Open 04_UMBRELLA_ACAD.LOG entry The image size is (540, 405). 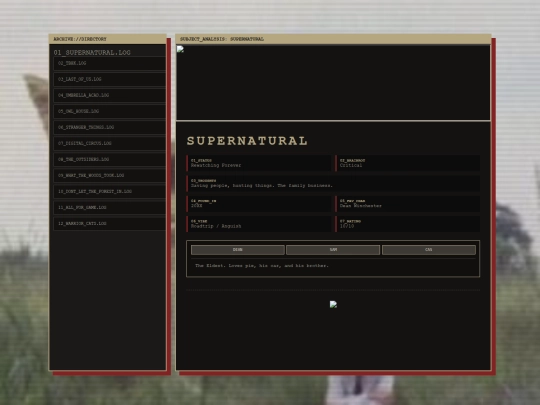[110, 95]
